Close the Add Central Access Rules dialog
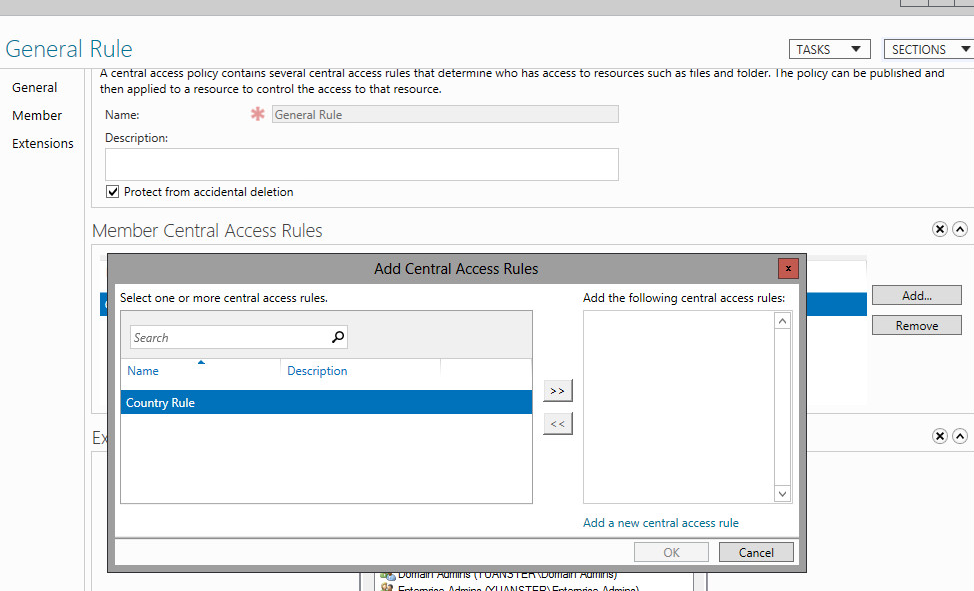Screen dimensions: 974x591 click(x=788, y=268)
